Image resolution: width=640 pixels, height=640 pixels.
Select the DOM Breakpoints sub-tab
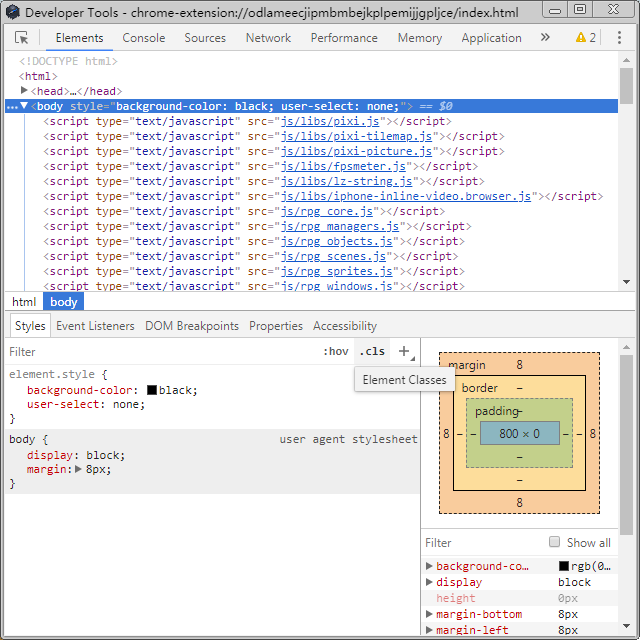192,326
